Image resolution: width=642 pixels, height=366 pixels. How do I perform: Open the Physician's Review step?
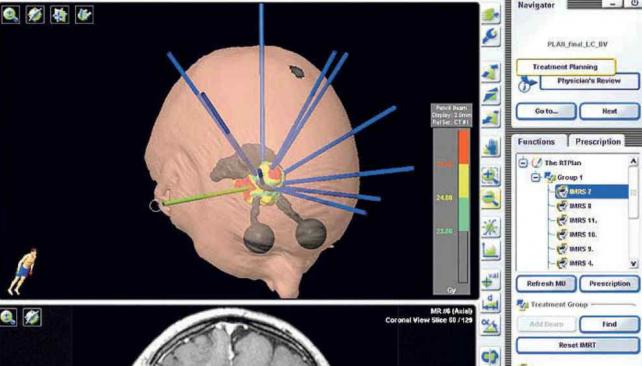[x=589, y=81]
